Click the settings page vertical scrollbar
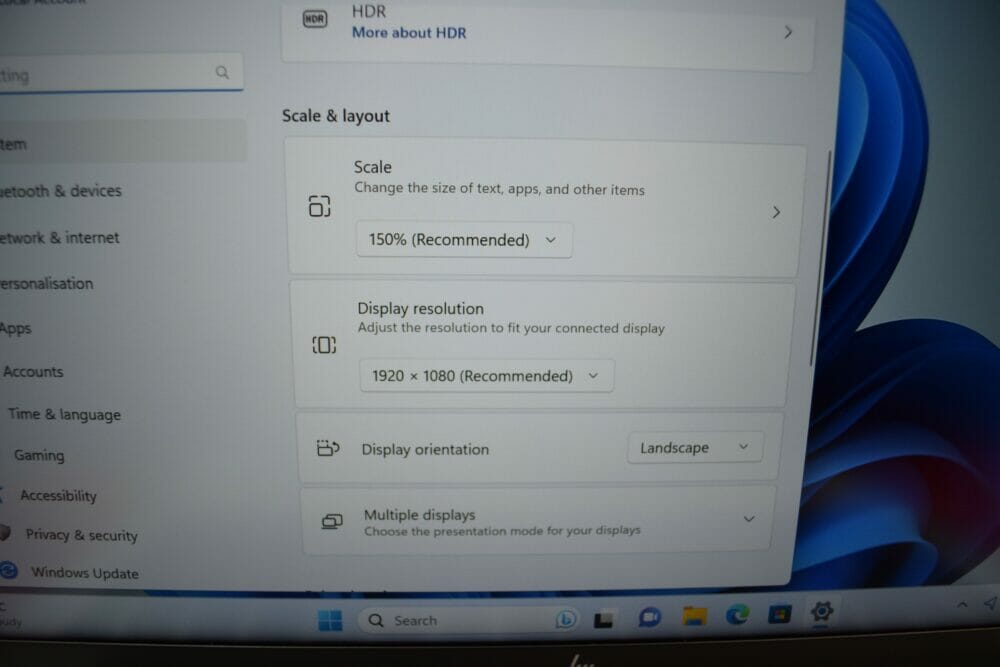Image resolution: width=1000 pixels, height=667 pixels. click(820, 258)
